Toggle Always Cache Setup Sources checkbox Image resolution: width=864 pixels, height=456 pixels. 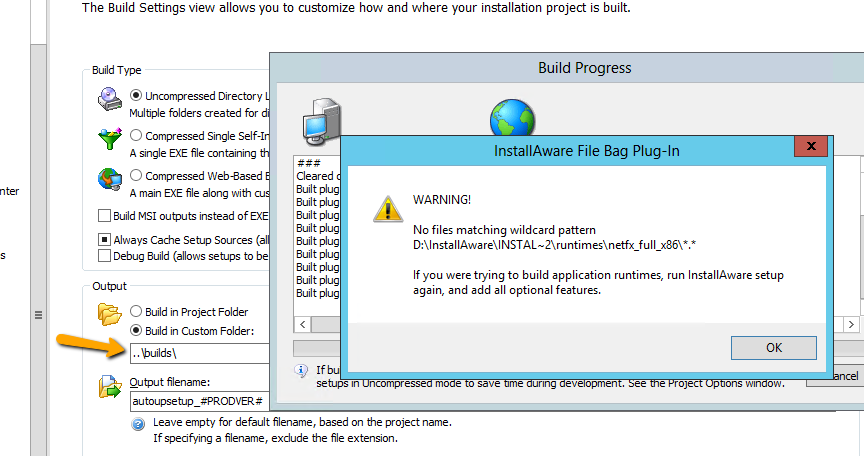[x=104, y=240]
